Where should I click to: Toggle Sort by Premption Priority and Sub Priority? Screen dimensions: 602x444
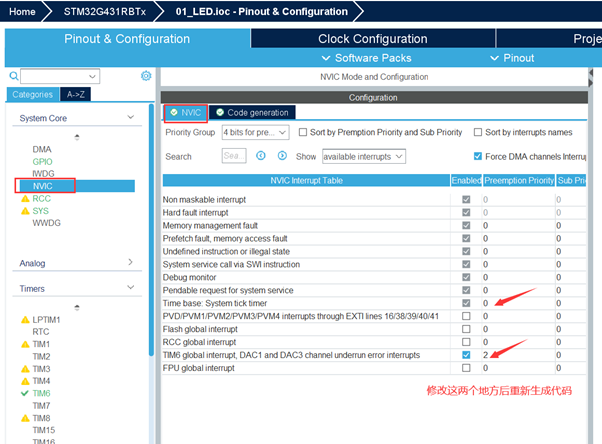(x=302, y=132)
